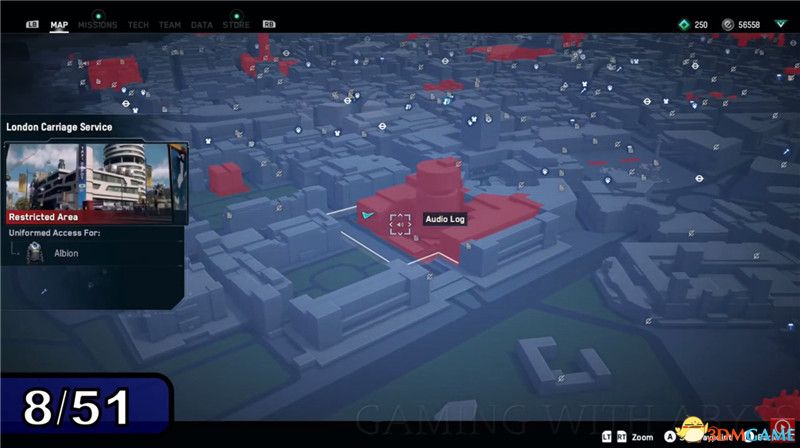This screenshot has width=800, height=448.
Task: Click the London Carriage Service title
Action: pos(59,127)
